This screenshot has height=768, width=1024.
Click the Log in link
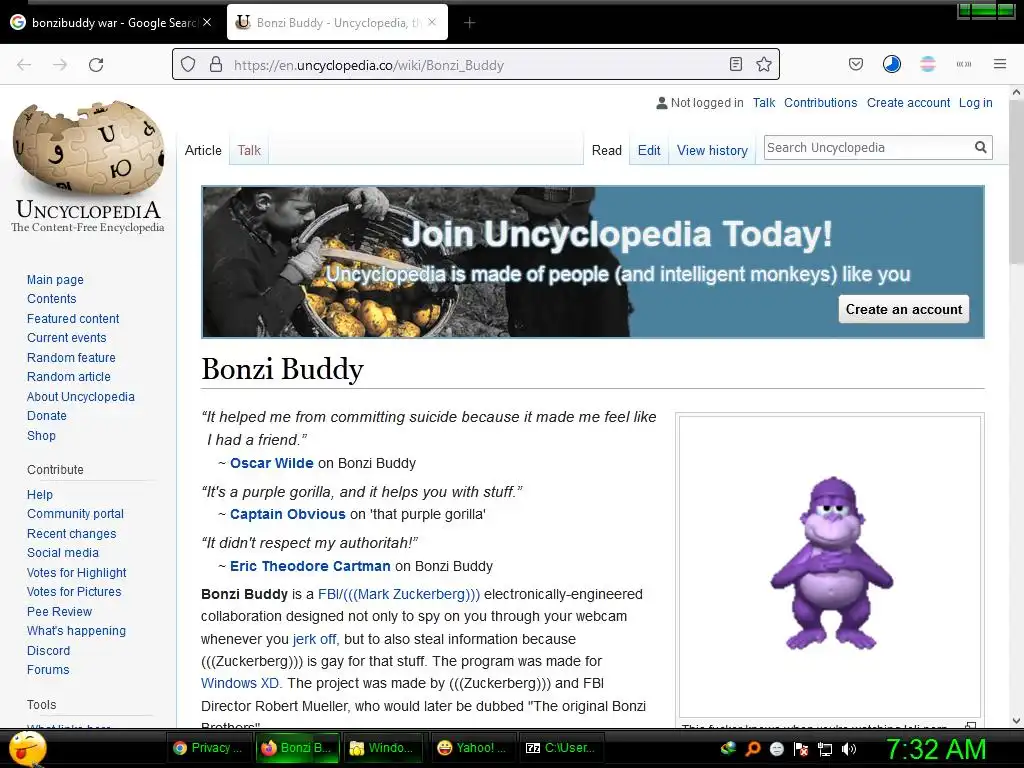point(976,103)
